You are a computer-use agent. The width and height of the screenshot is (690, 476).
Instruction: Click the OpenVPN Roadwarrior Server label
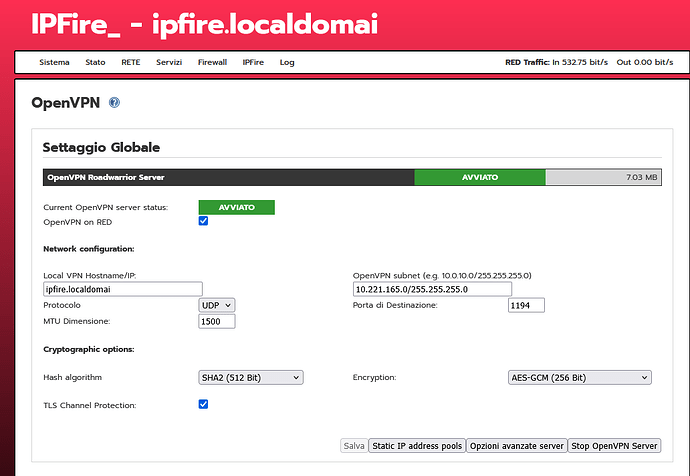pyautogui.click(x=106, y=177)
